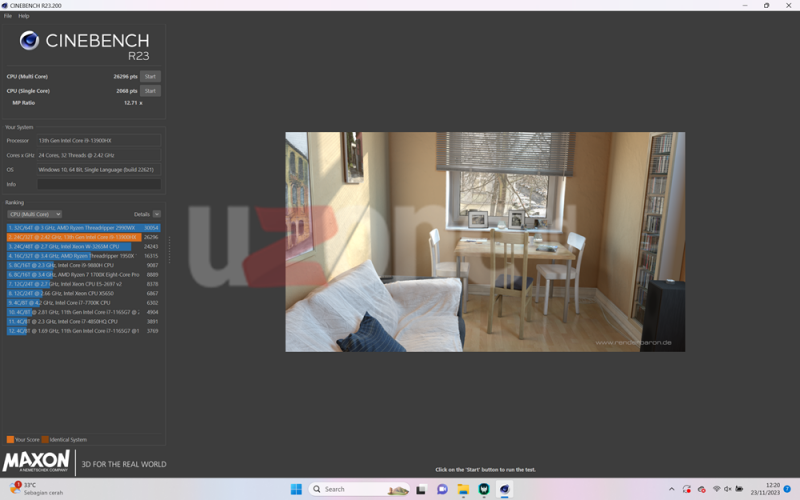This screenshot has height=500, width=800.
Task: Open the notification badge icon
Action: [x=787, y=489]
